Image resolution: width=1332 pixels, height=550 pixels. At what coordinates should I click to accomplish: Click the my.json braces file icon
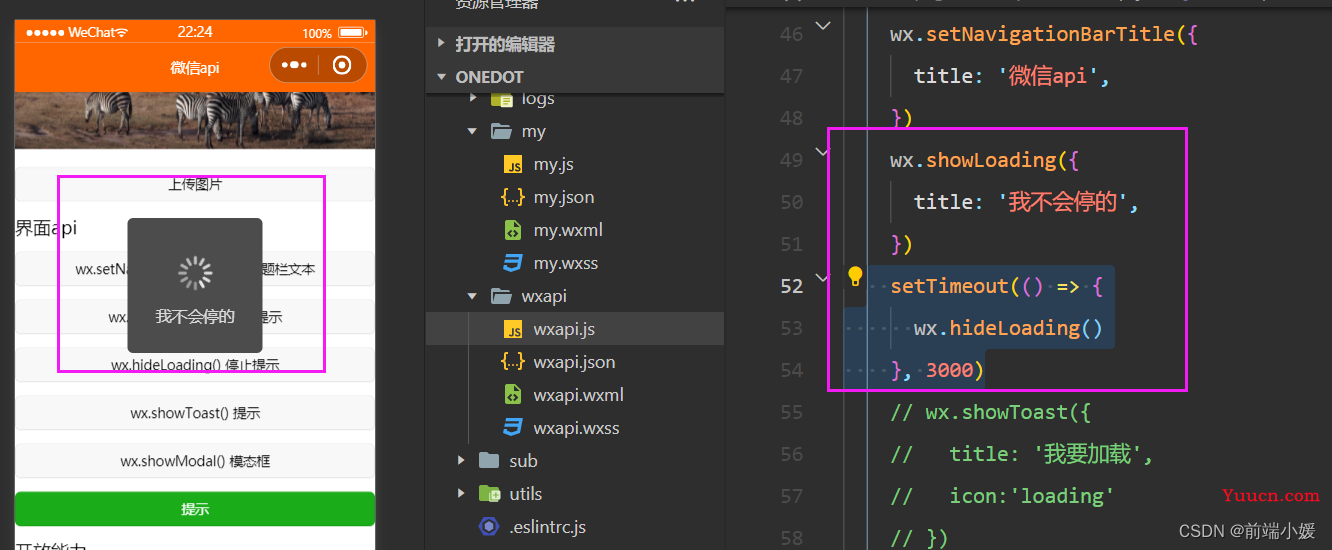pyautogui.click(x=513, y=198)
